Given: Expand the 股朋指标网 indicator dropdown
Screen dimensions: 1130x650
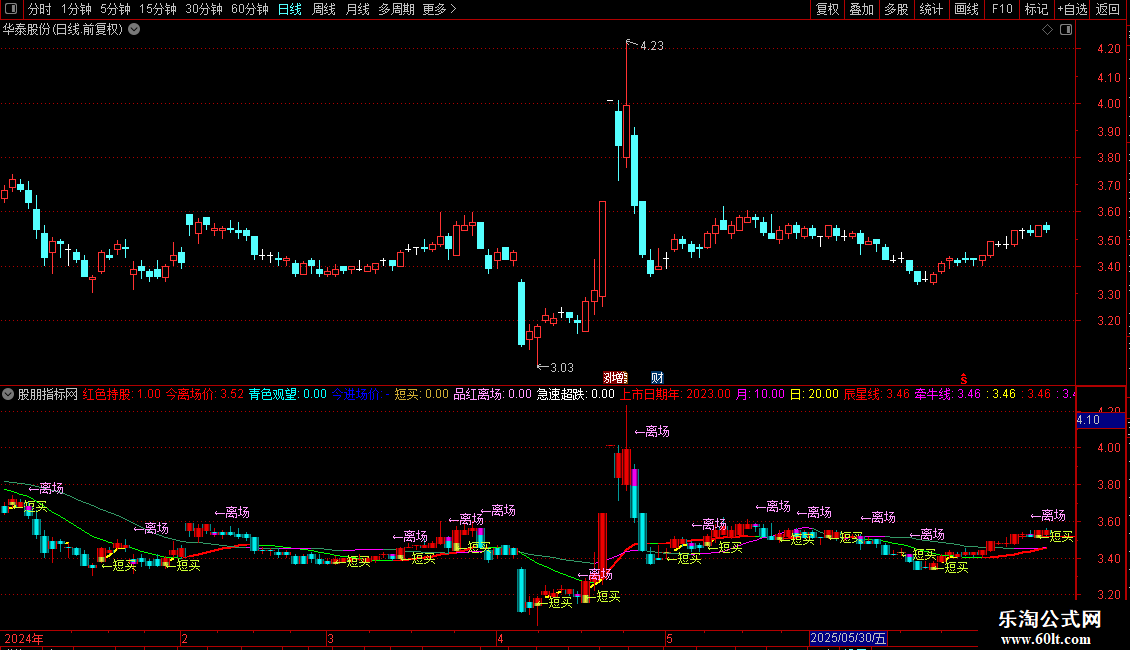Looking at the screenshot, I should tap(8, 394).
